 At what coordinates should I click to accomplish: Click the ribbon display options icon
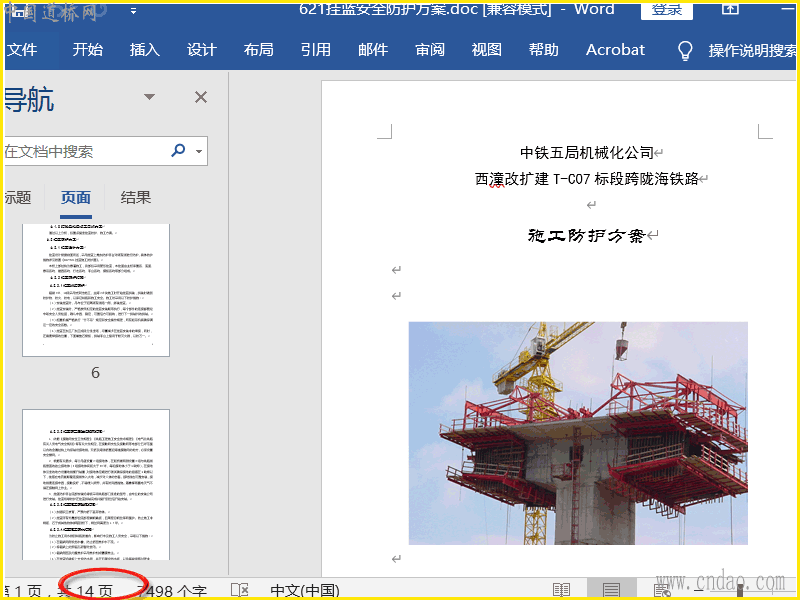coord(731,9)
